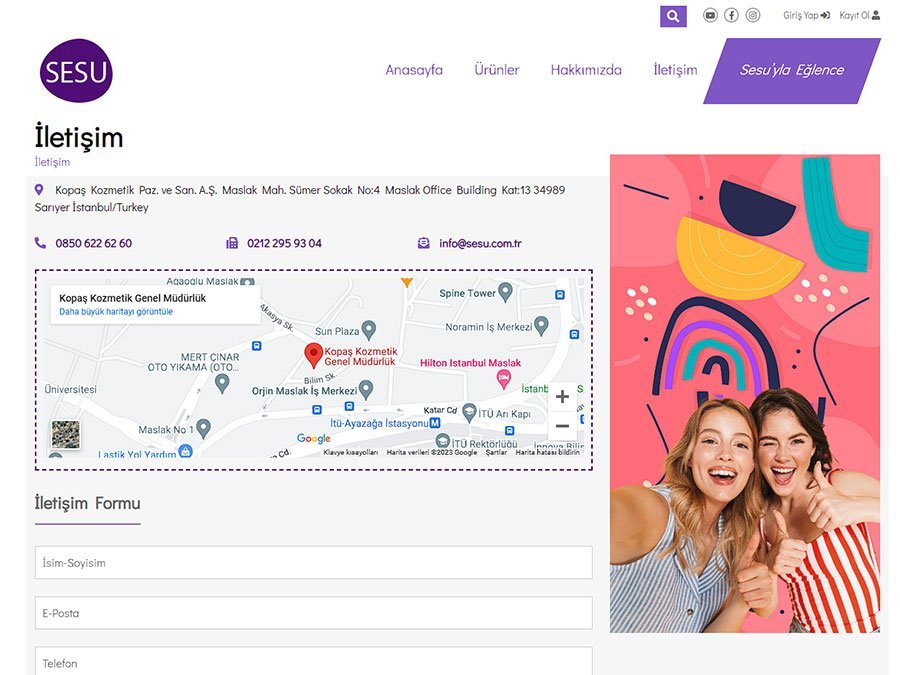Open the Ürünler menu item
Image resolution: width=900 pixels, height=675 pixels.
click(x=496, y=70)
